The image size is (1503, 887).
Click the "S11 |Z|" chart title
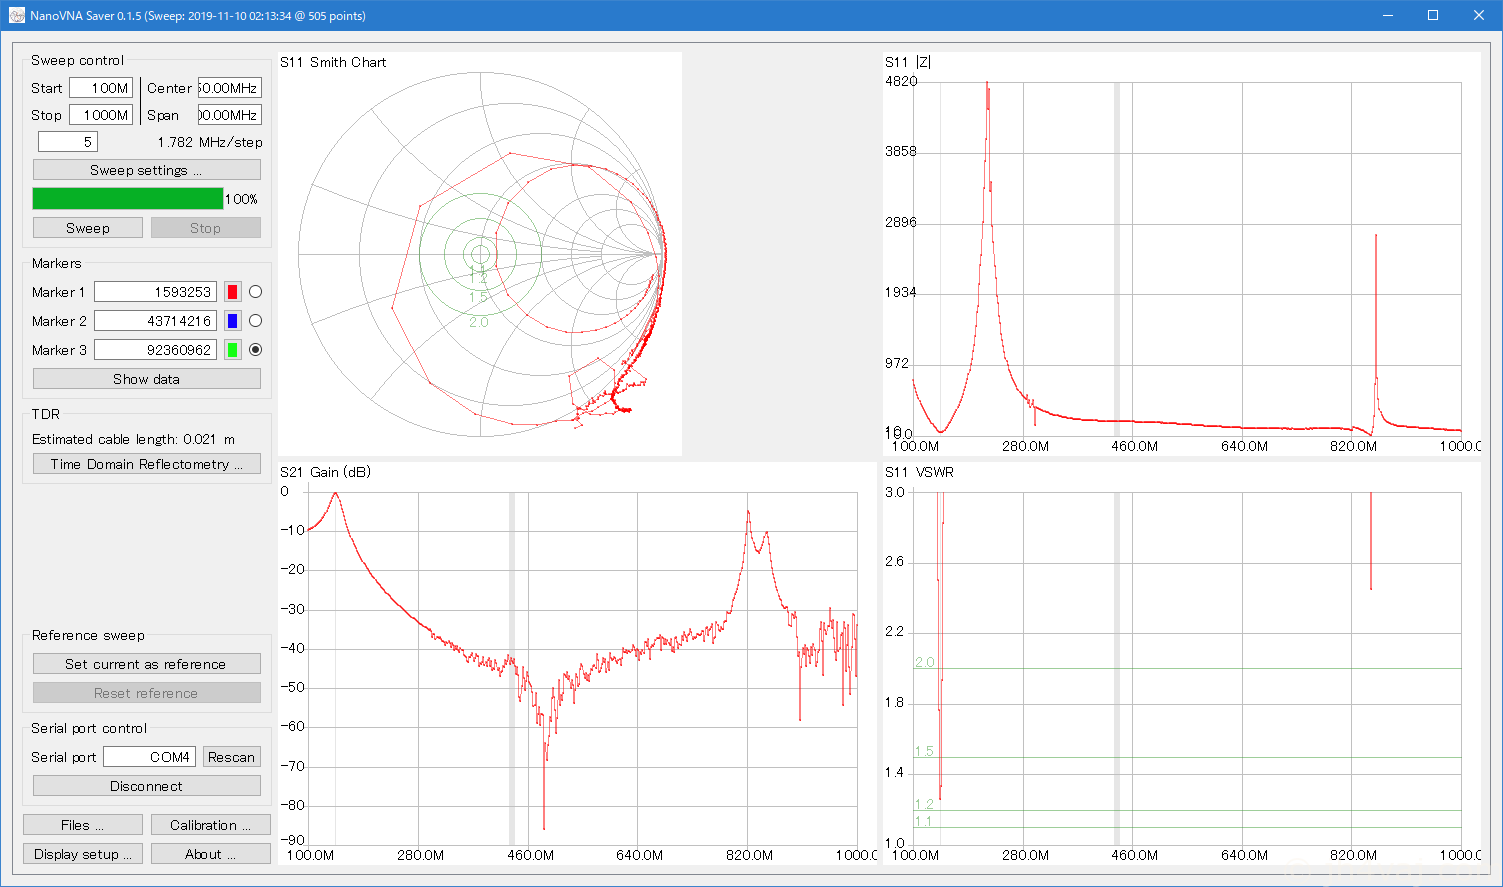[908, 62]
